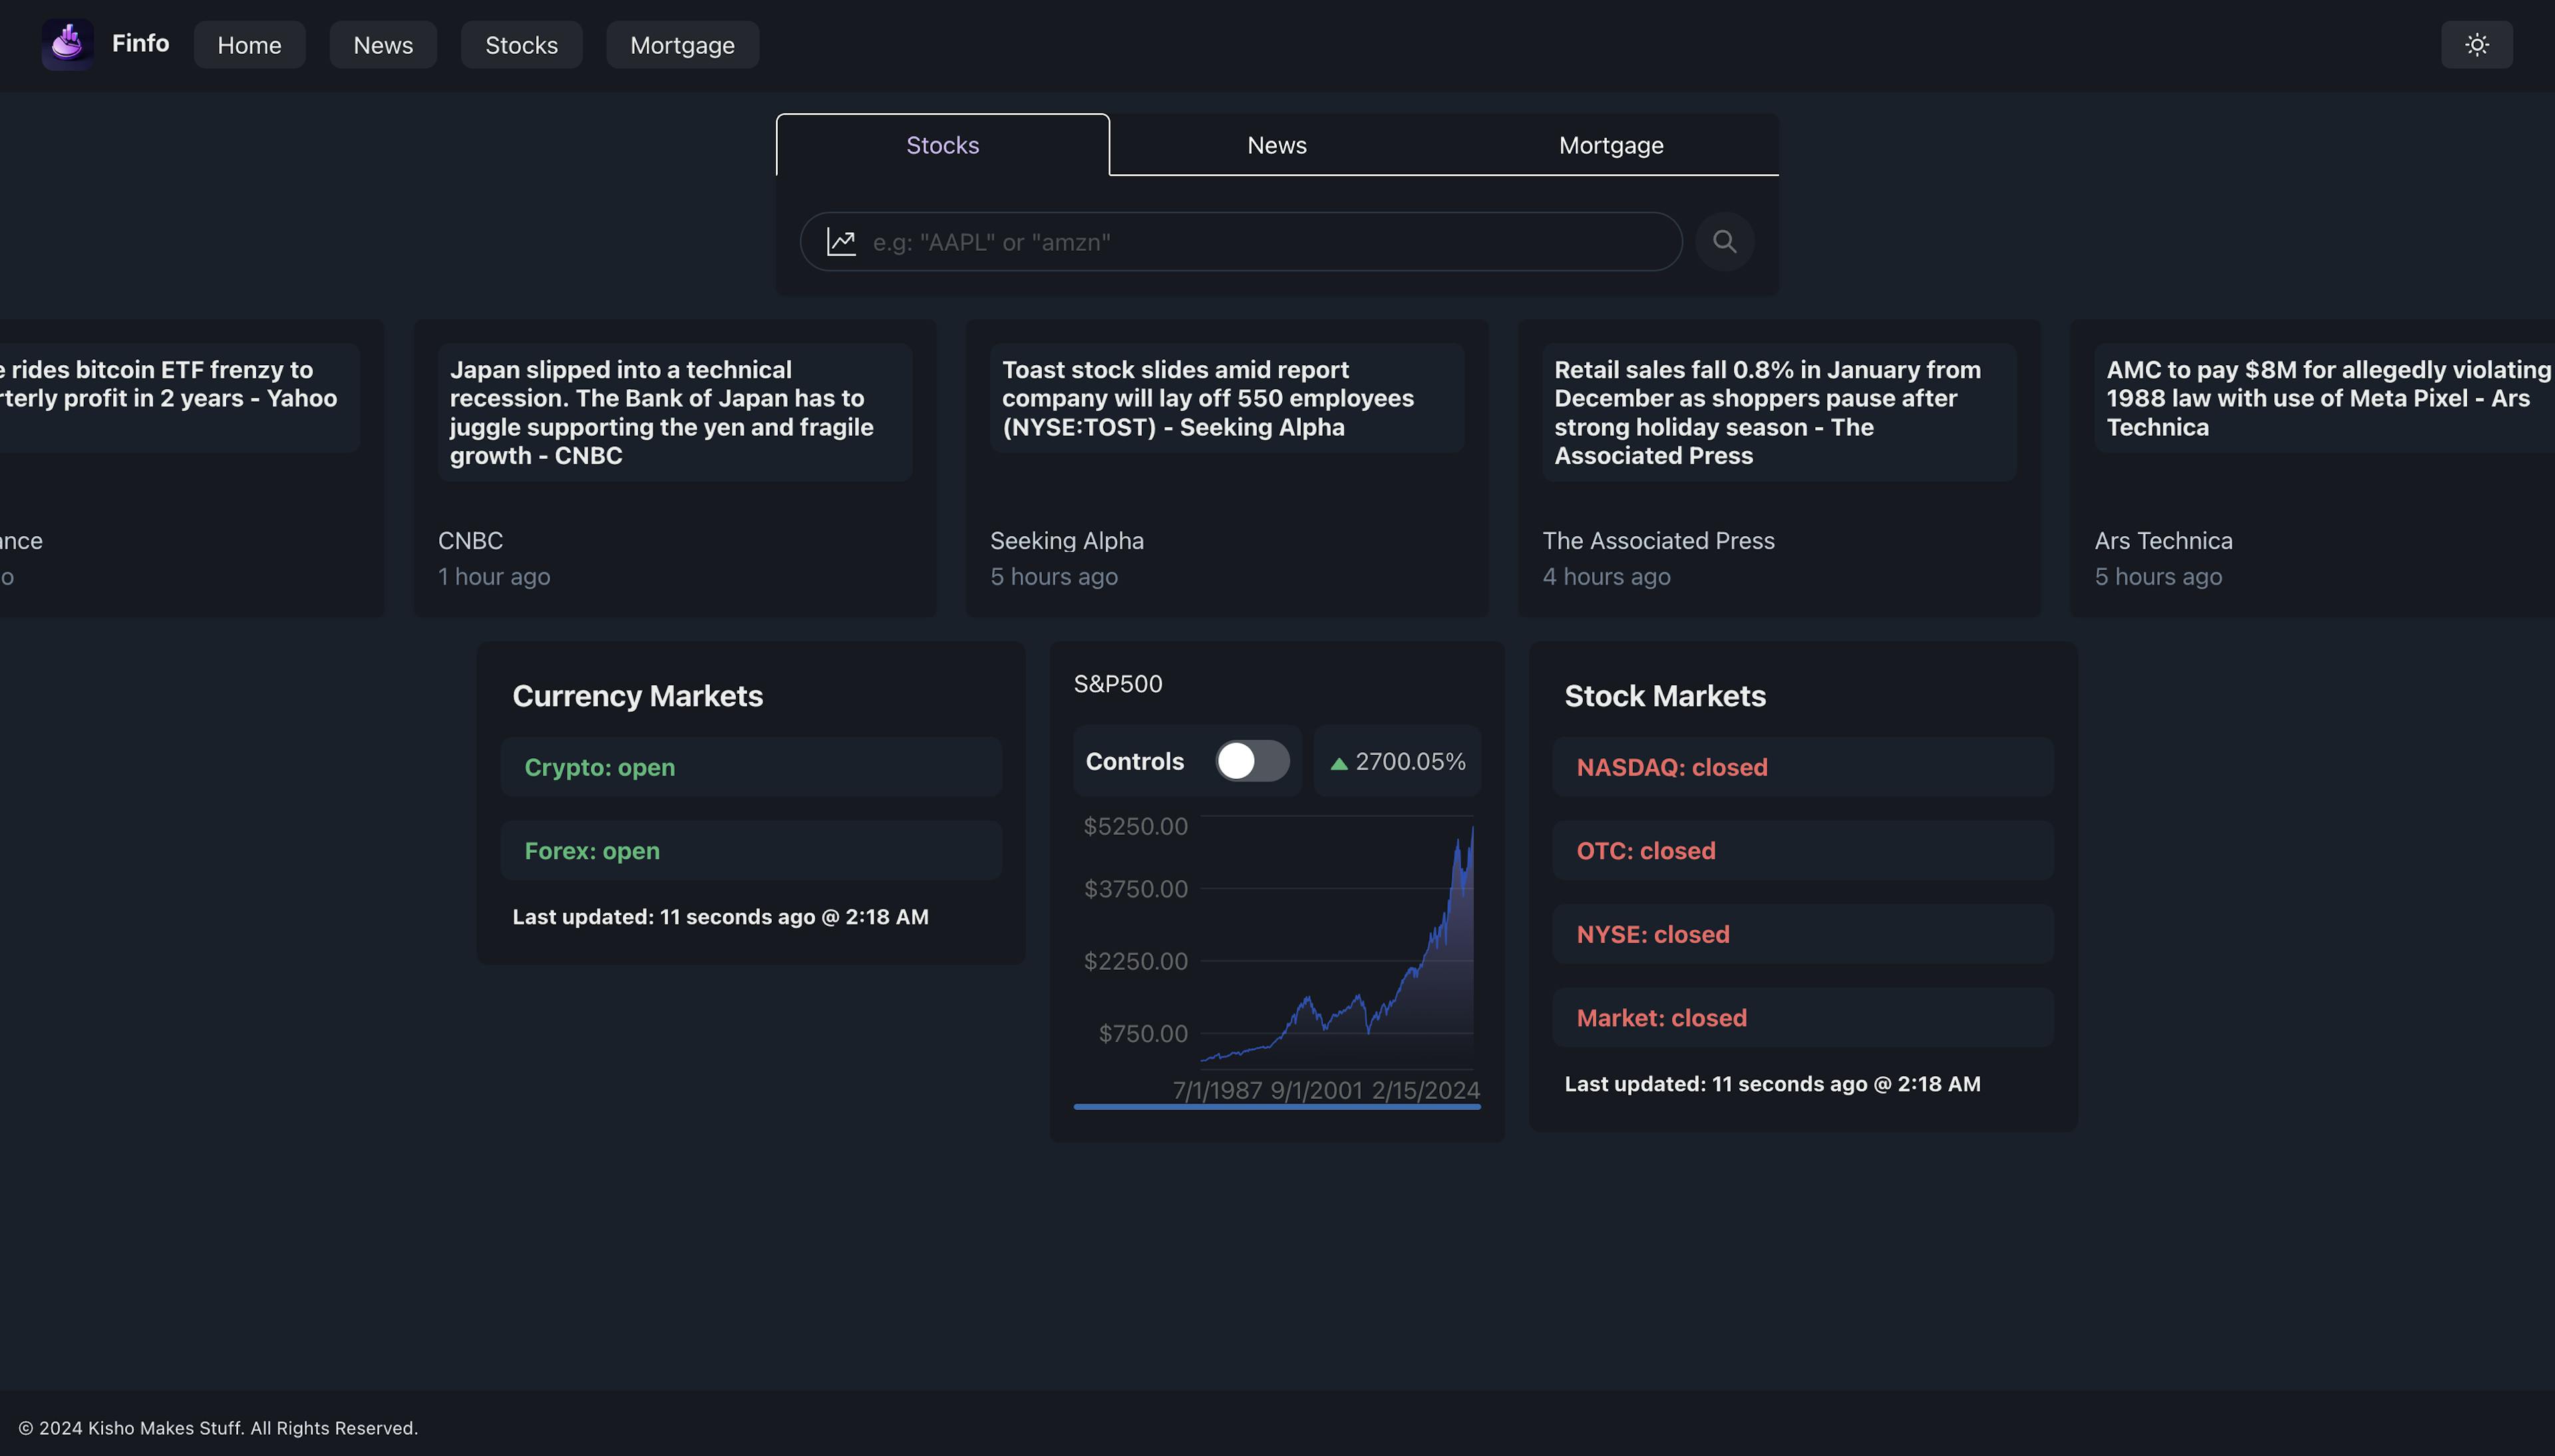Image resolution: width=2555 pixels, height=1456 pixels.
Task: Click the trend/chart icon in search bar
Action: click(839, 240)
